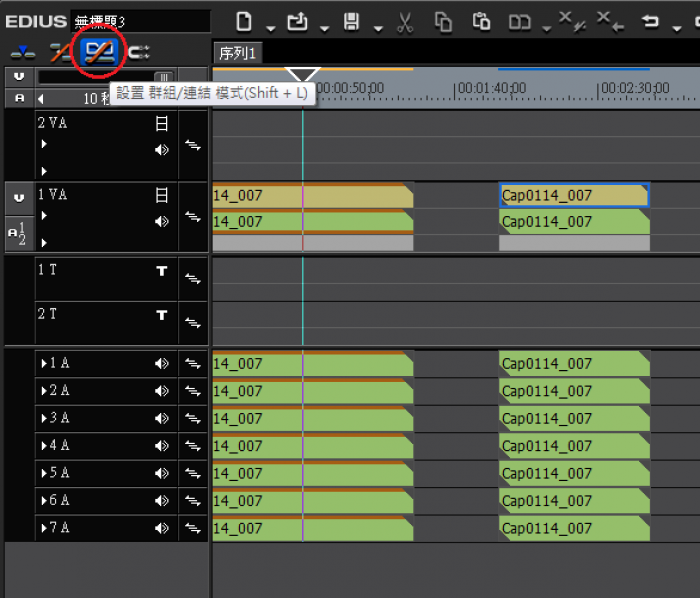
Task: Toggle the Group/Link mode button circled in red
Action: click(99, 50)
